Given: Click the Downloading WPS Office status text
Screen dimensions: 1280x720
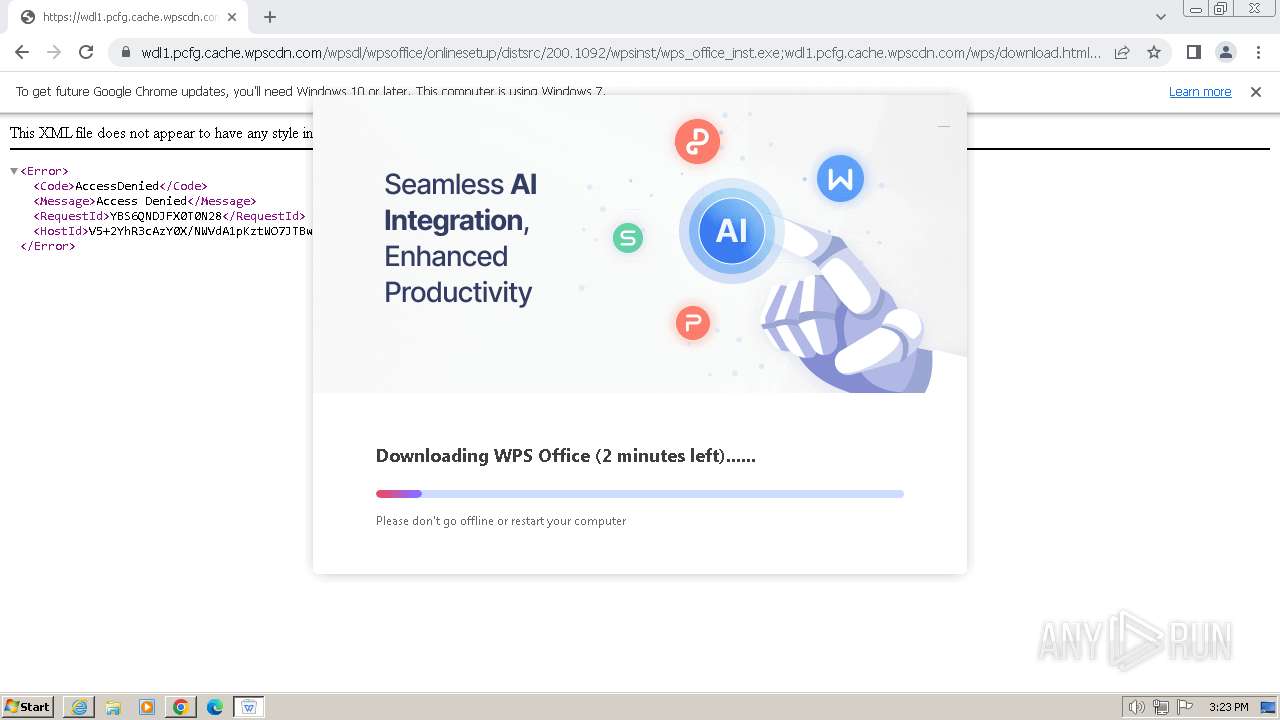Looking at the screenshot, I should [566, 456].
